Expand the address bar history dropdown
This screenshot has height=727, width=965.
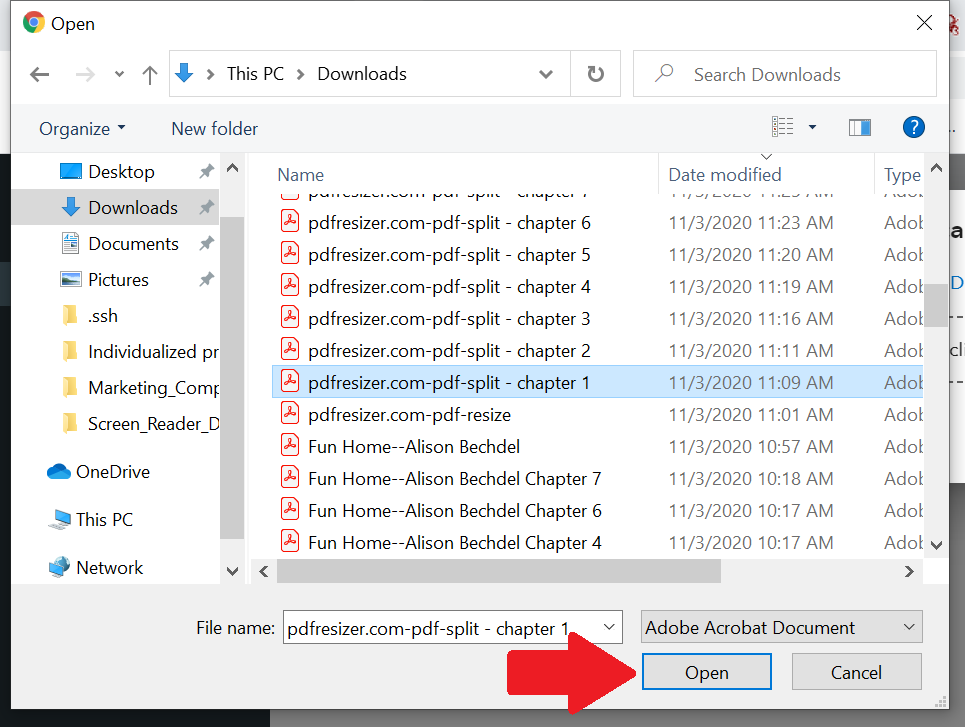coord(546,74)
